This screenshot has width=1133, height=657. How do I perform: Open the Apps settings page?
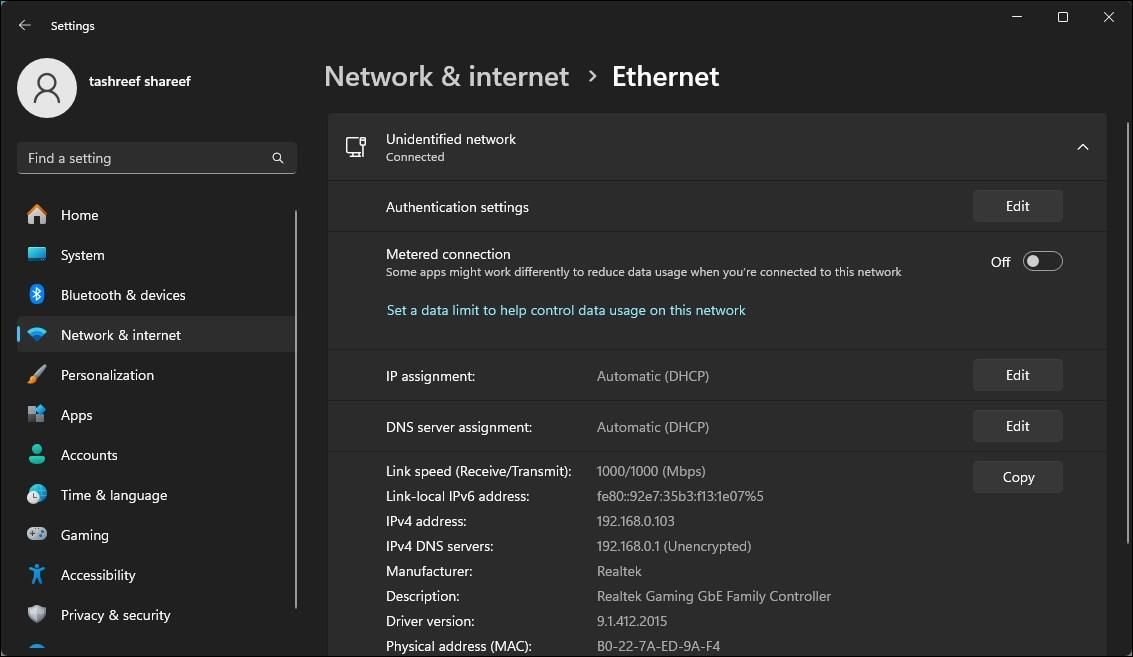point(76,415)
